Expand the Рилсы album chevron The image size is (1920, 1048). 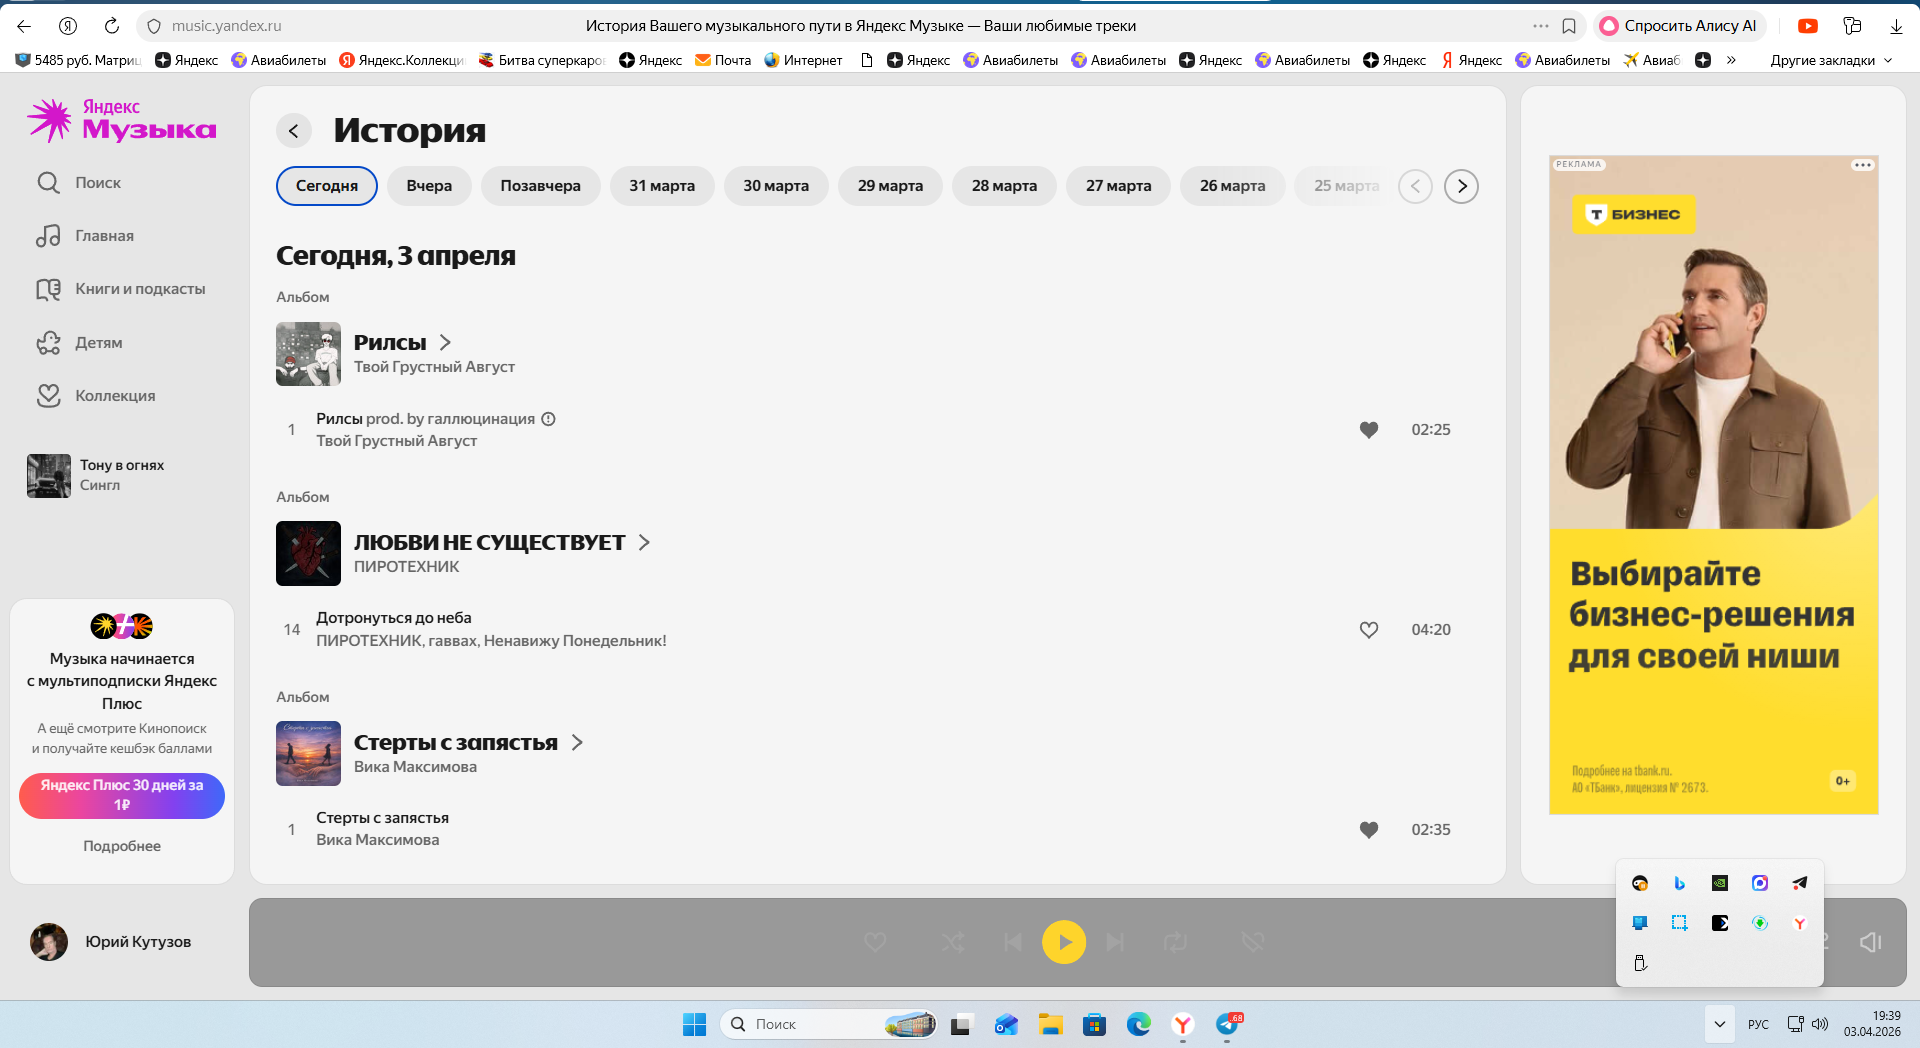coord(445,343)
